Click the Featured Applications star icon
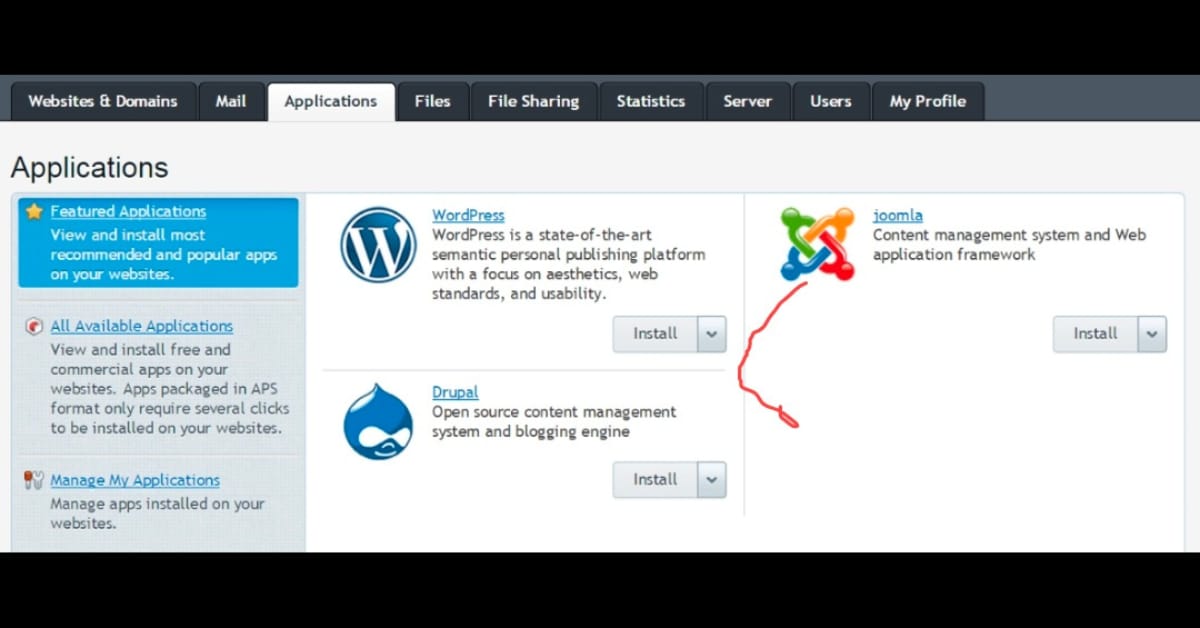Screen dimensions: 1200x628 (x=35, y=212)
